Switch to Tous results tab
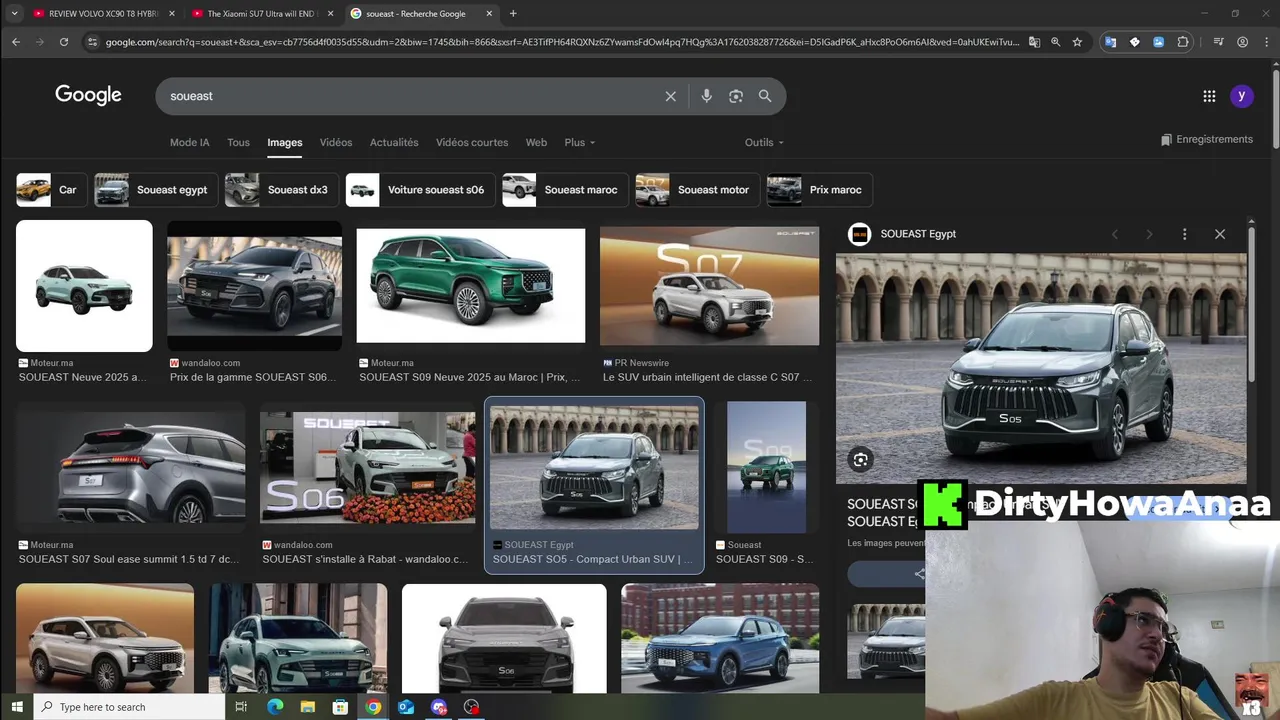1280x720 pixels. coord(238,142)
